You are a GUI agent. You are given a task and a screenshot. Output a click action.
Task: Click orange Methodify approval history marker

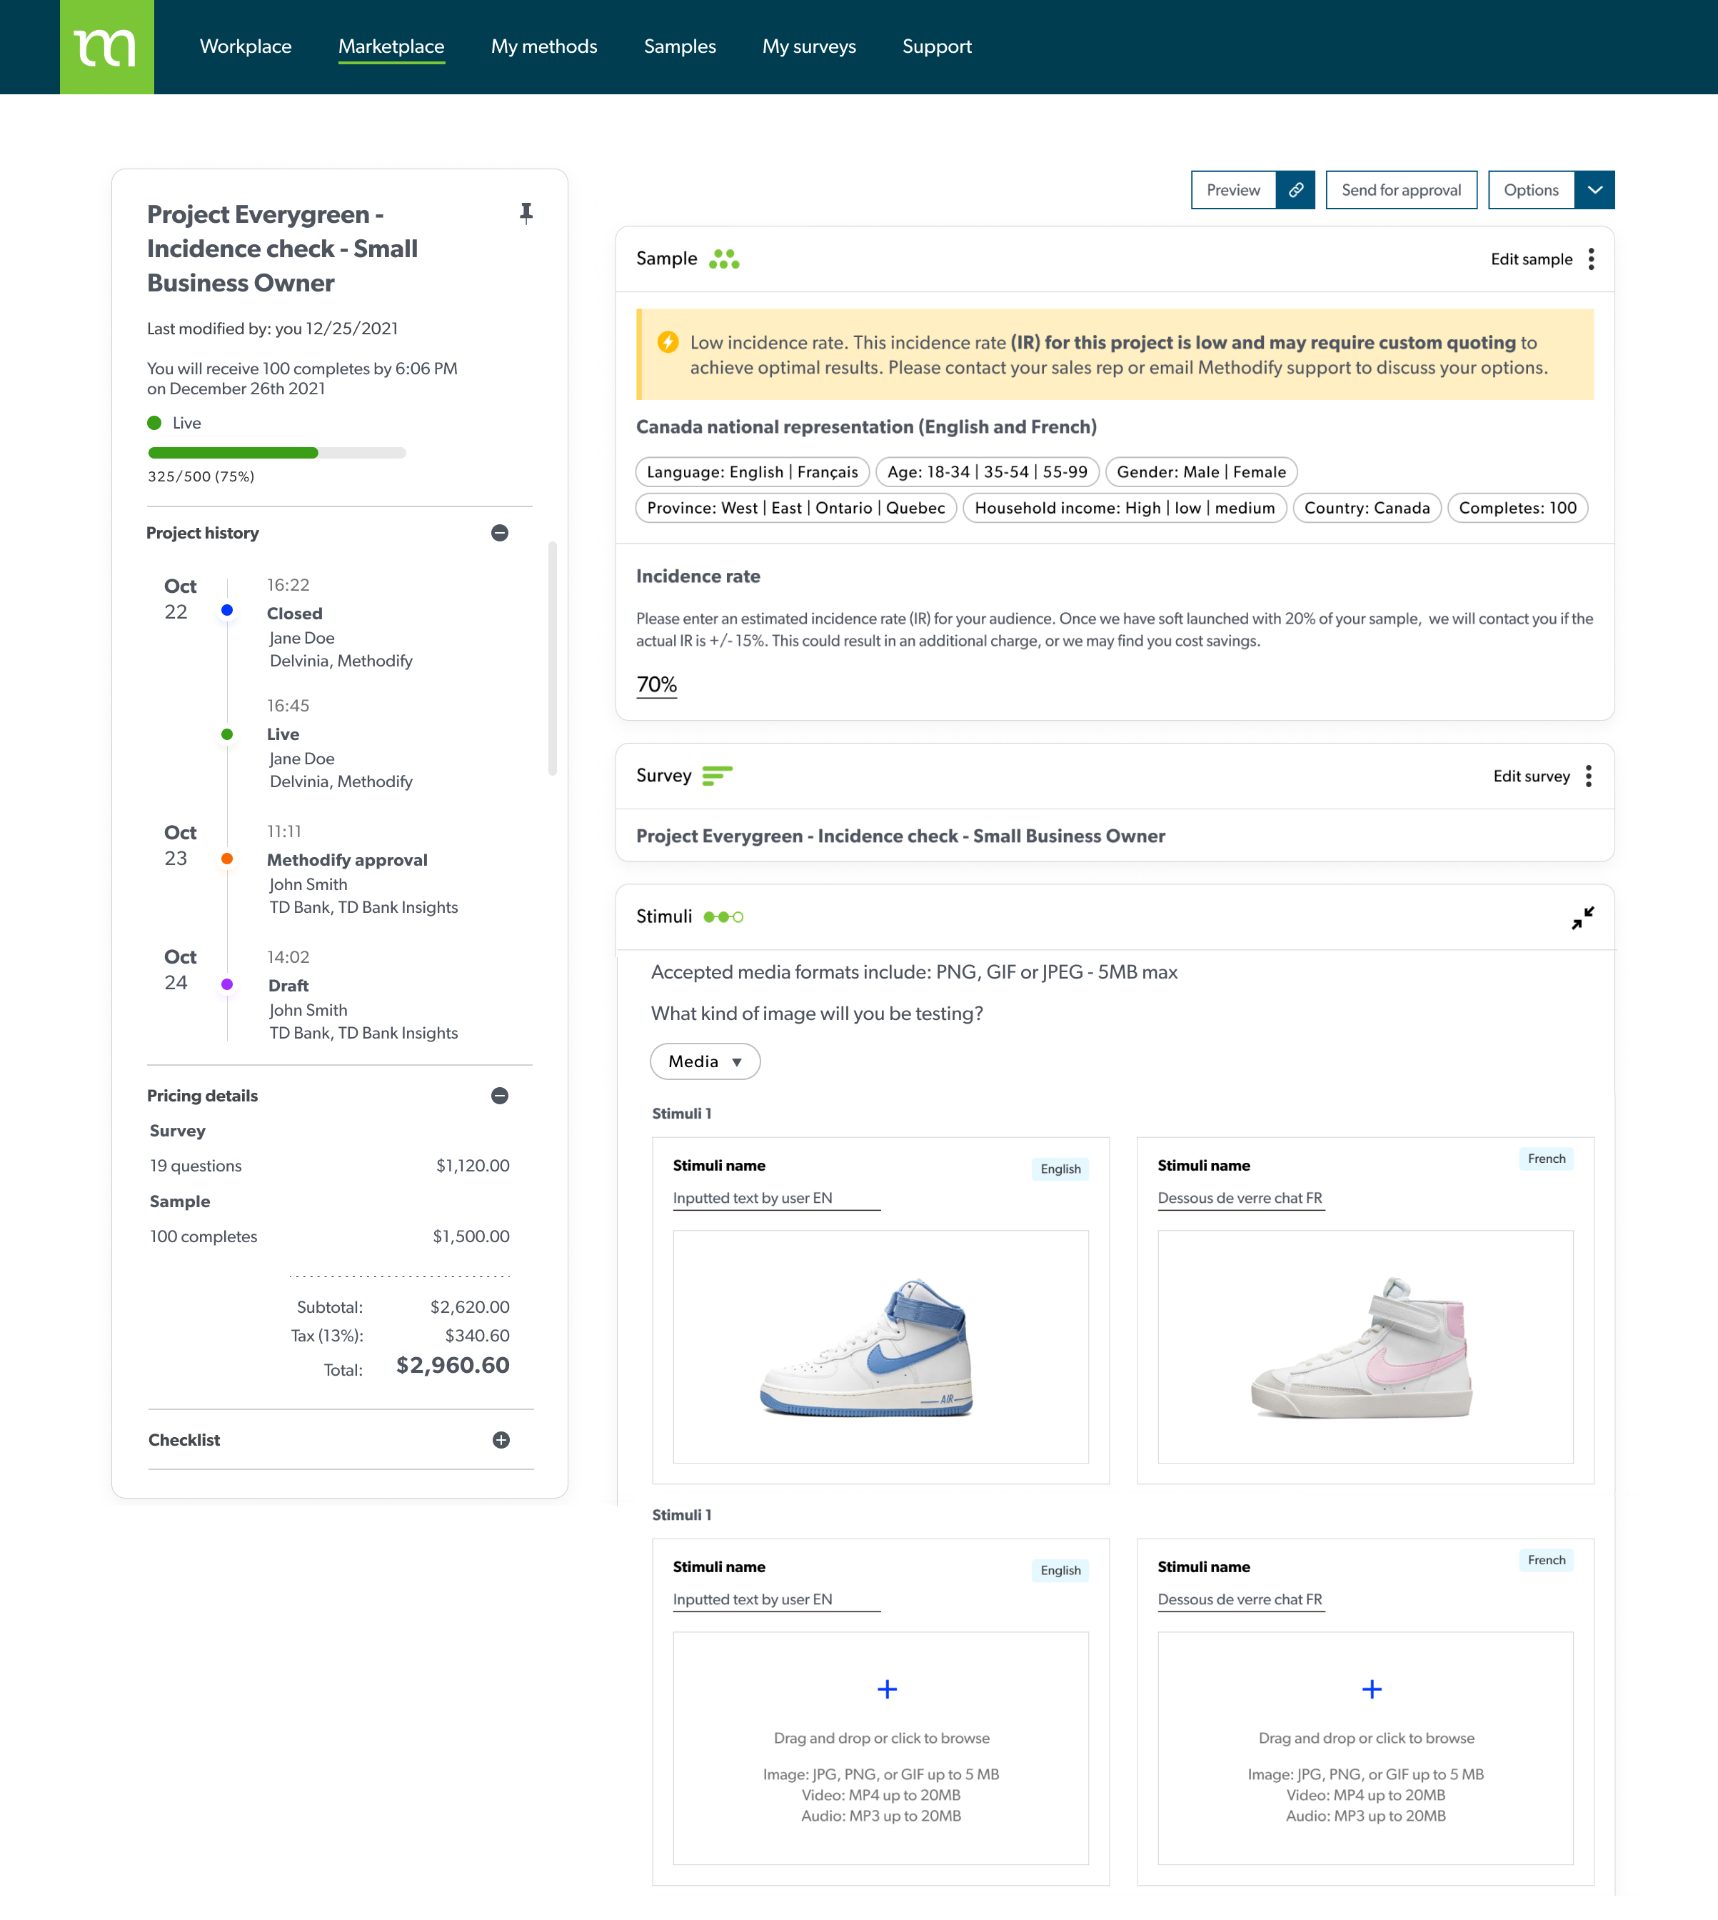227,859
